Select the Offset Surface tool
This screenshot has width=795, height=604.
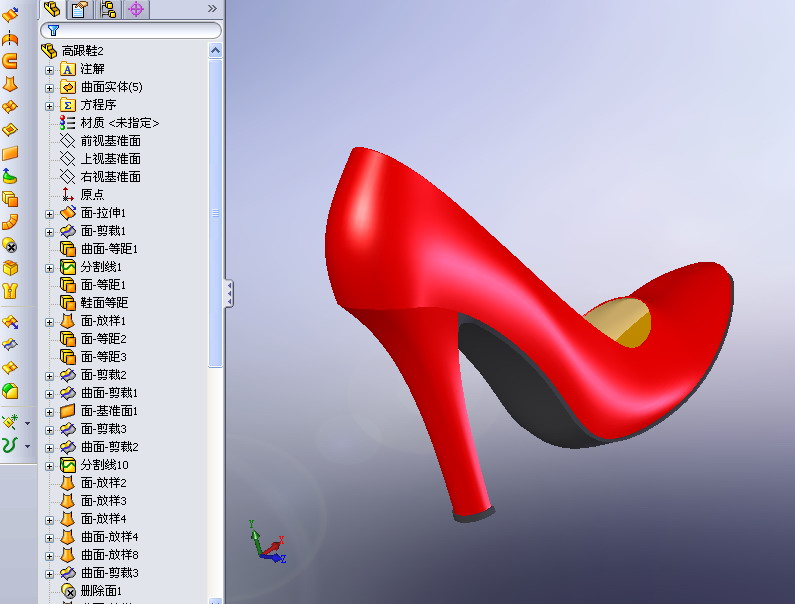click(10, 199)
